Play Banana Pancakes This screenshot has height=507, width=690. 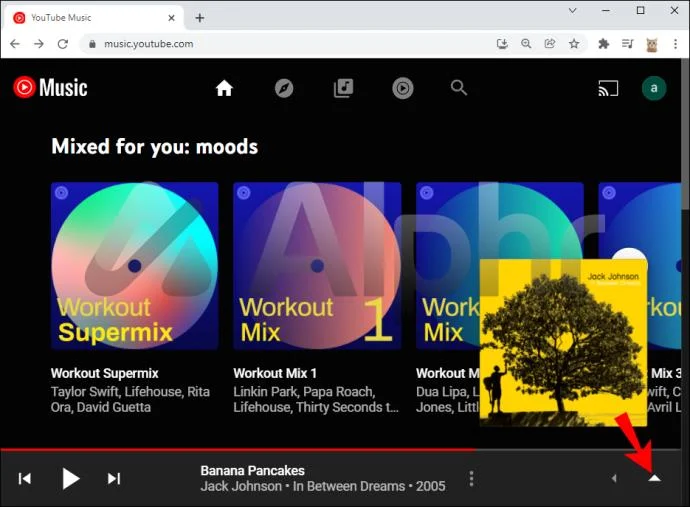point(70,478)
